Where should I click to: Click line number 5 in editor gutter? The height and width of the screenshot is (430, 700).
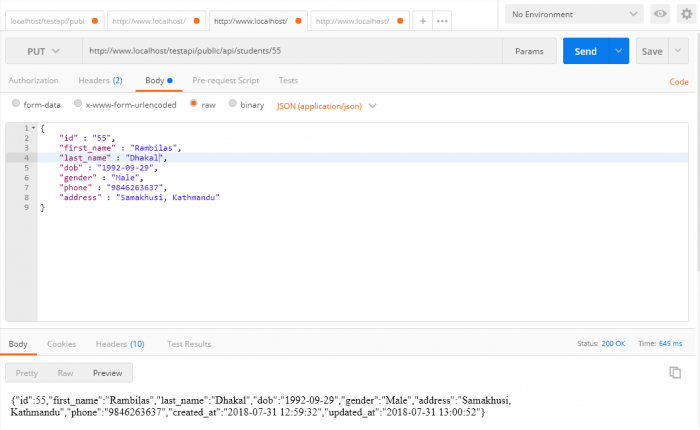pos(26,168)
